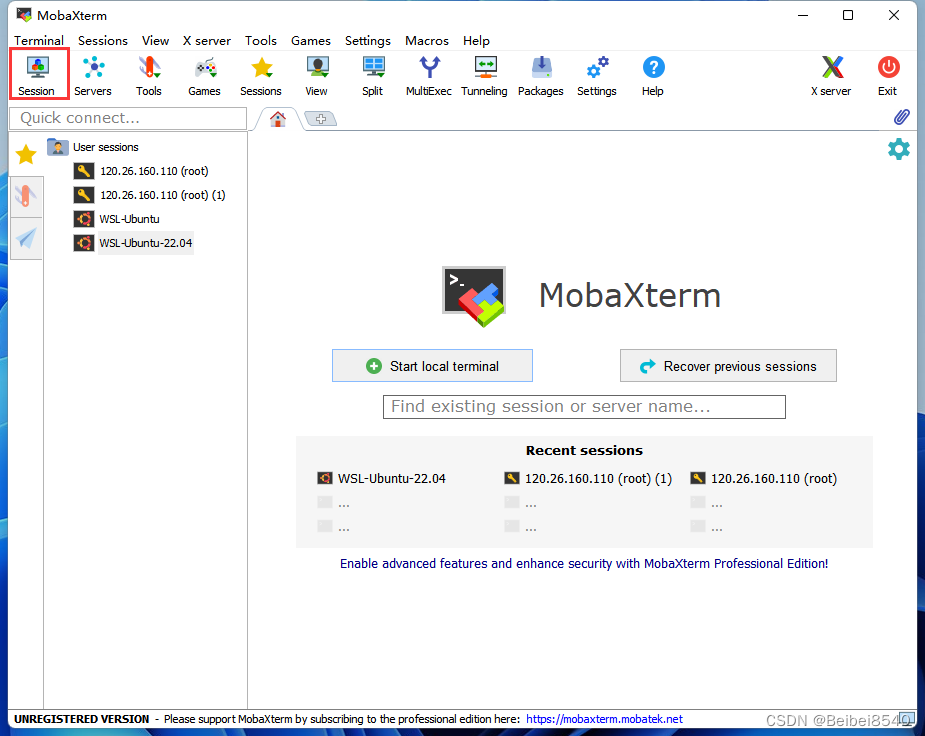
Task: Open the Session creation icon
Action: click(38, 73)
